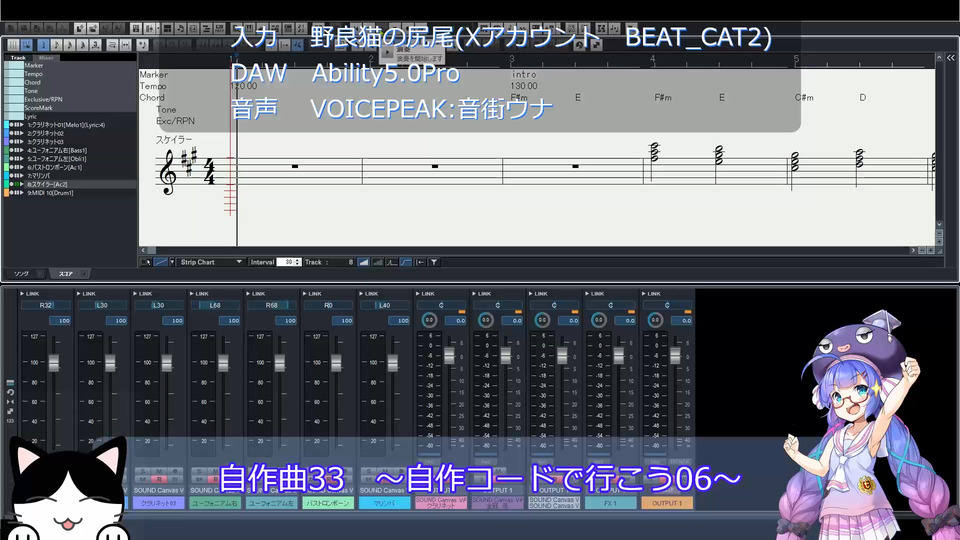This screenshot has width=960, height=540.
Task: Select the line draw tool in strip chart bar
Action: point(160,262)
